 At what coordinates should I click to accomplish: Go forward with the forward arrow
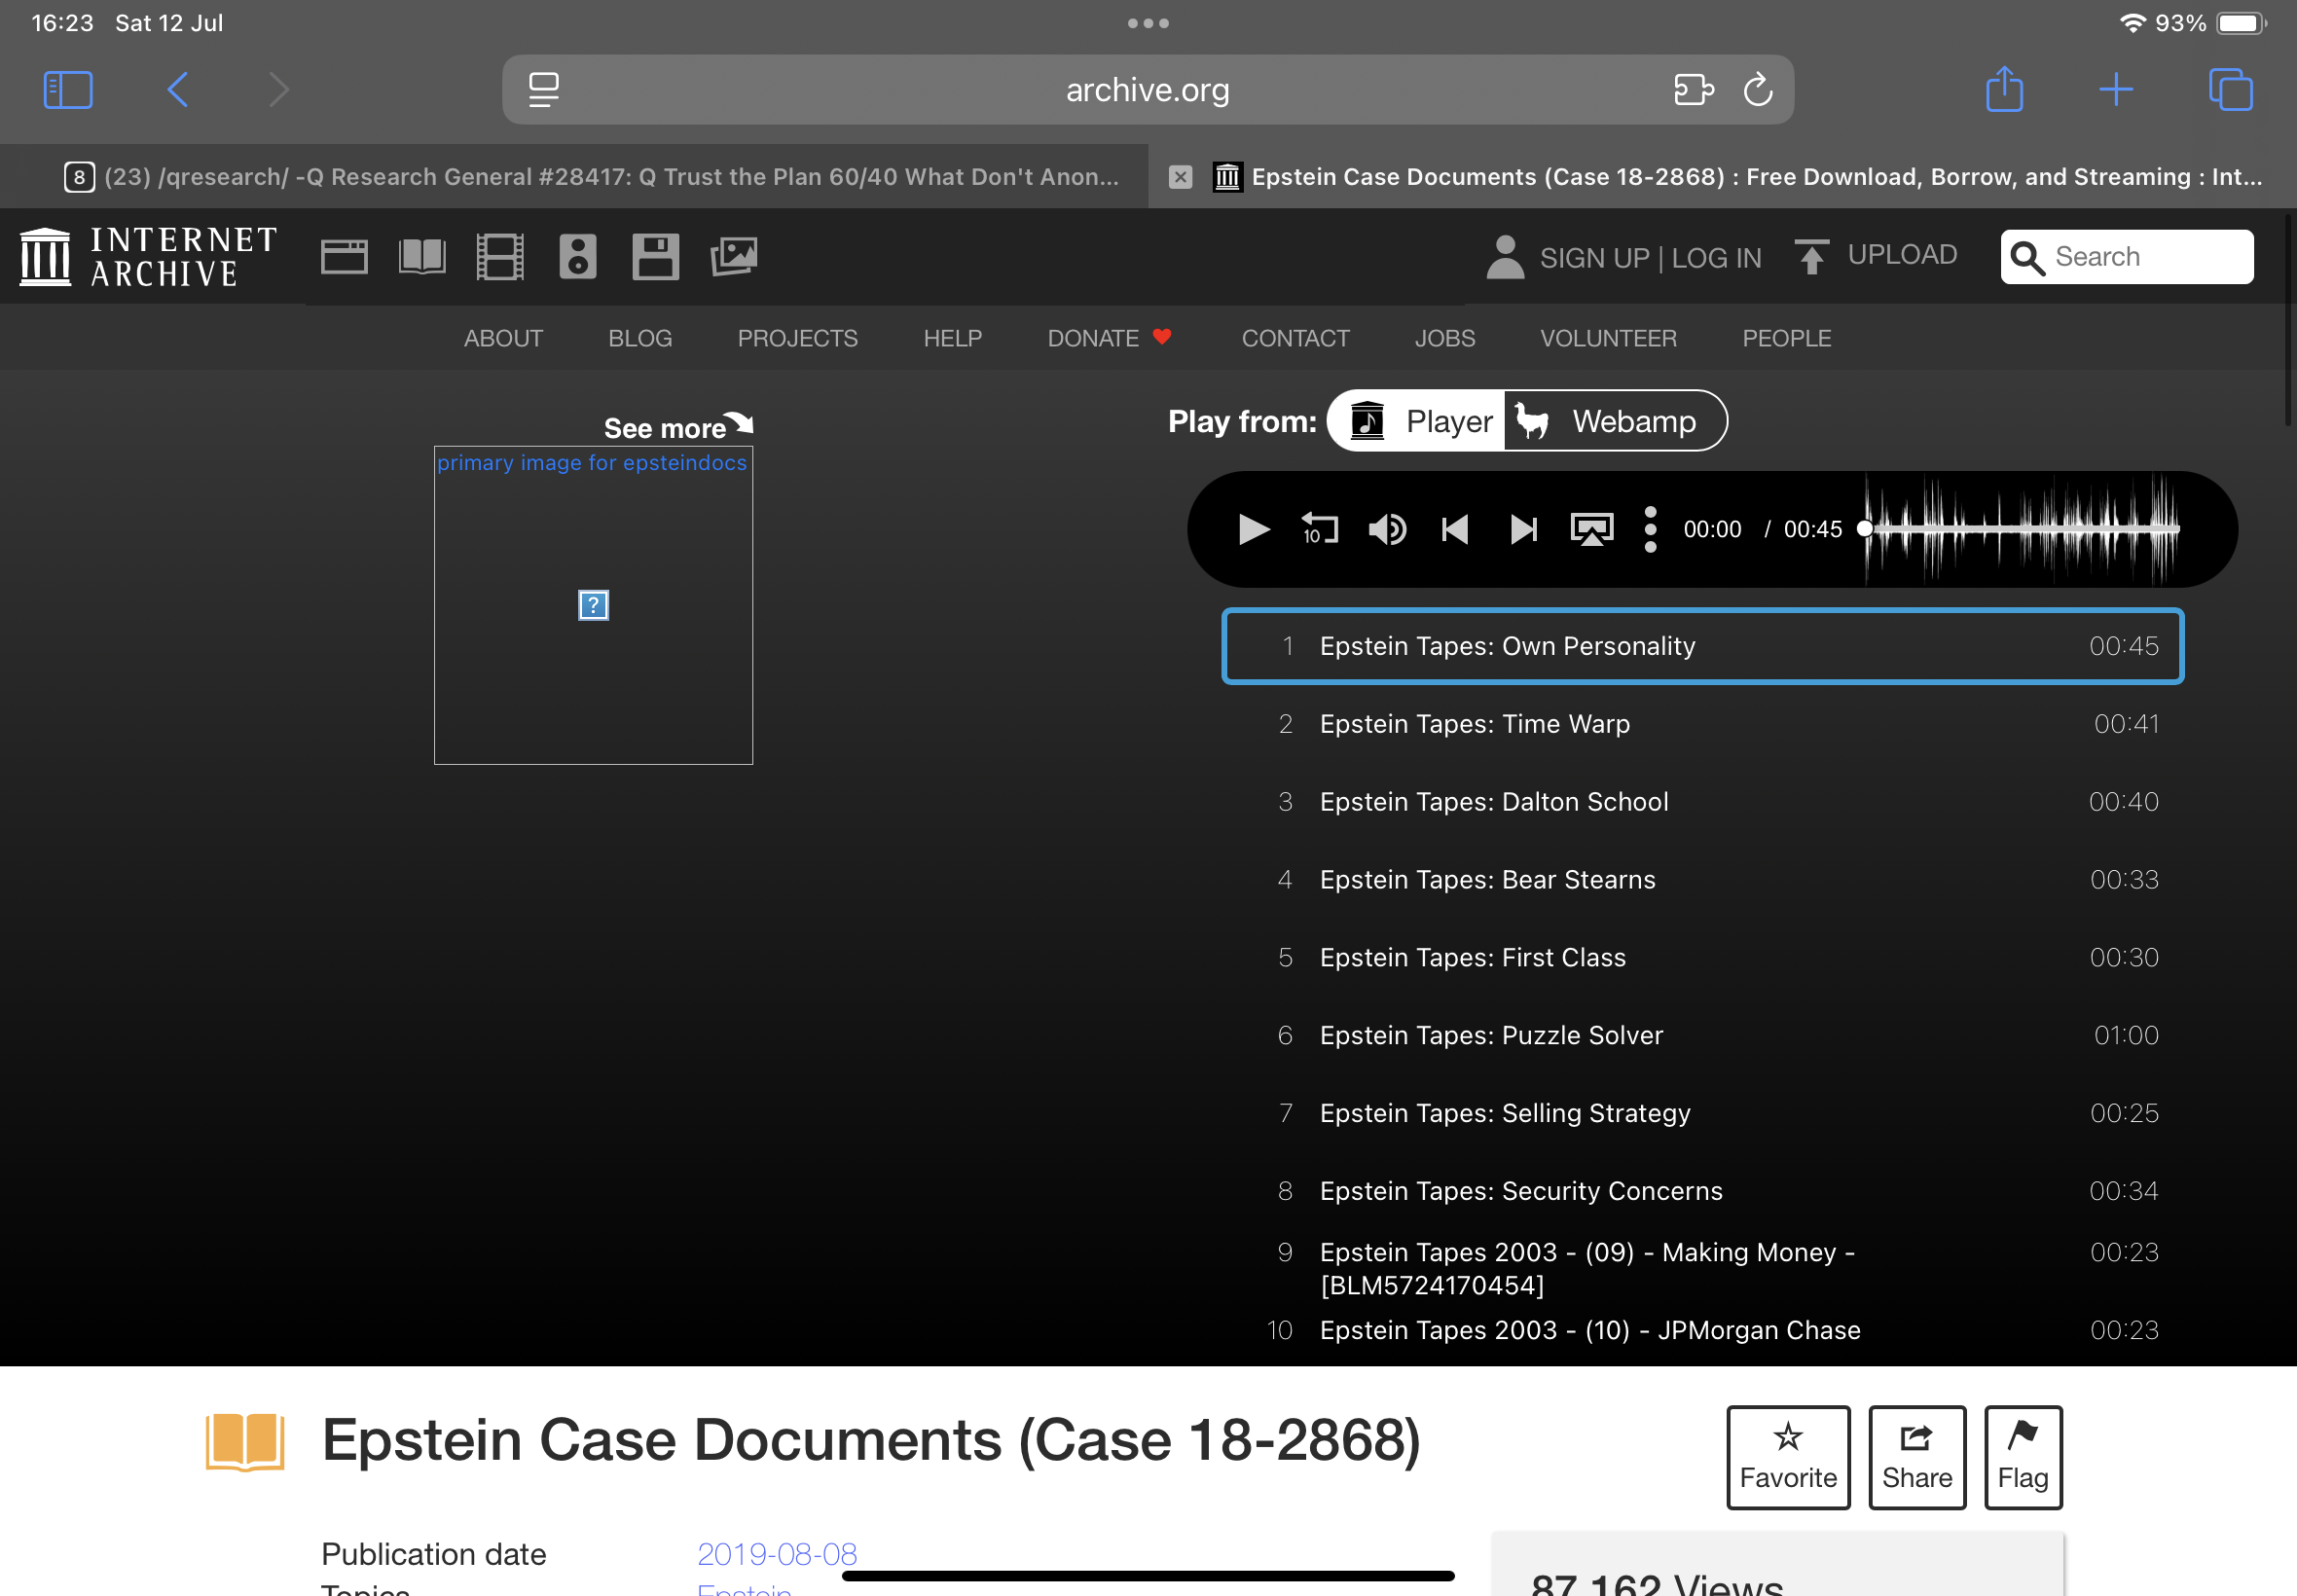pos(279,90)
